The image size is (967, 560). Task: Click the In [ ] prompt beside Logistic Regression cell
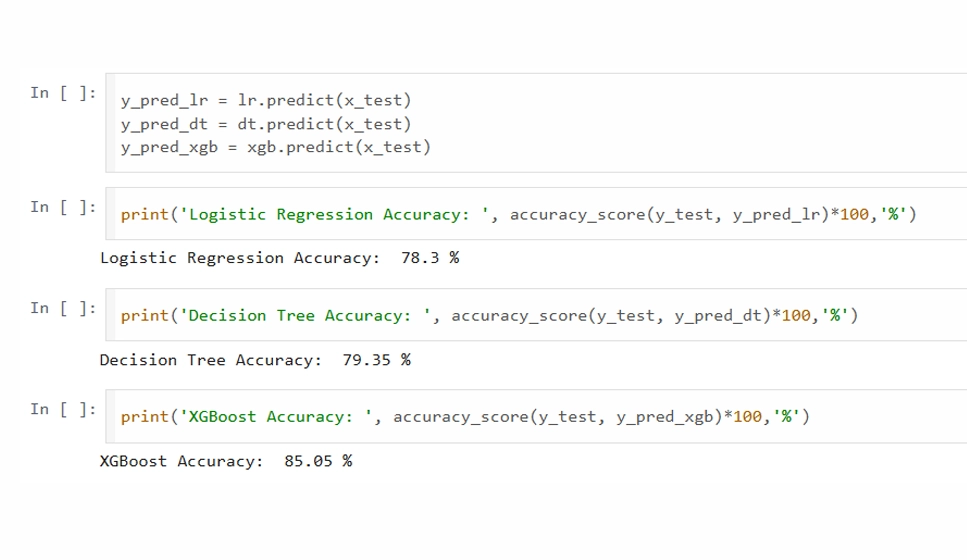pyautogui.click(x=64, y=207)
